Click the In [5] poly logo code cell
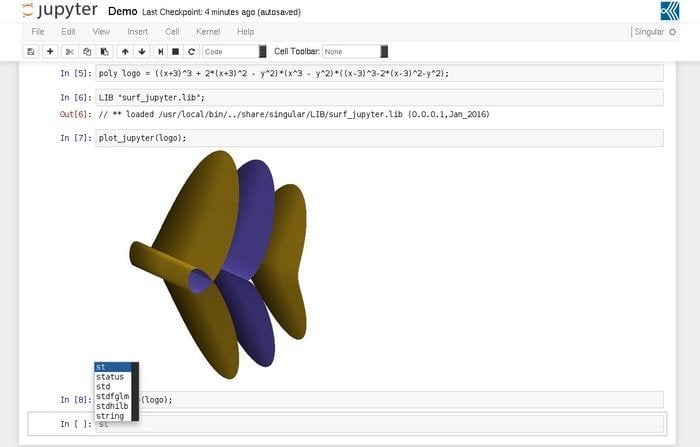 click(x=379, y=73)
